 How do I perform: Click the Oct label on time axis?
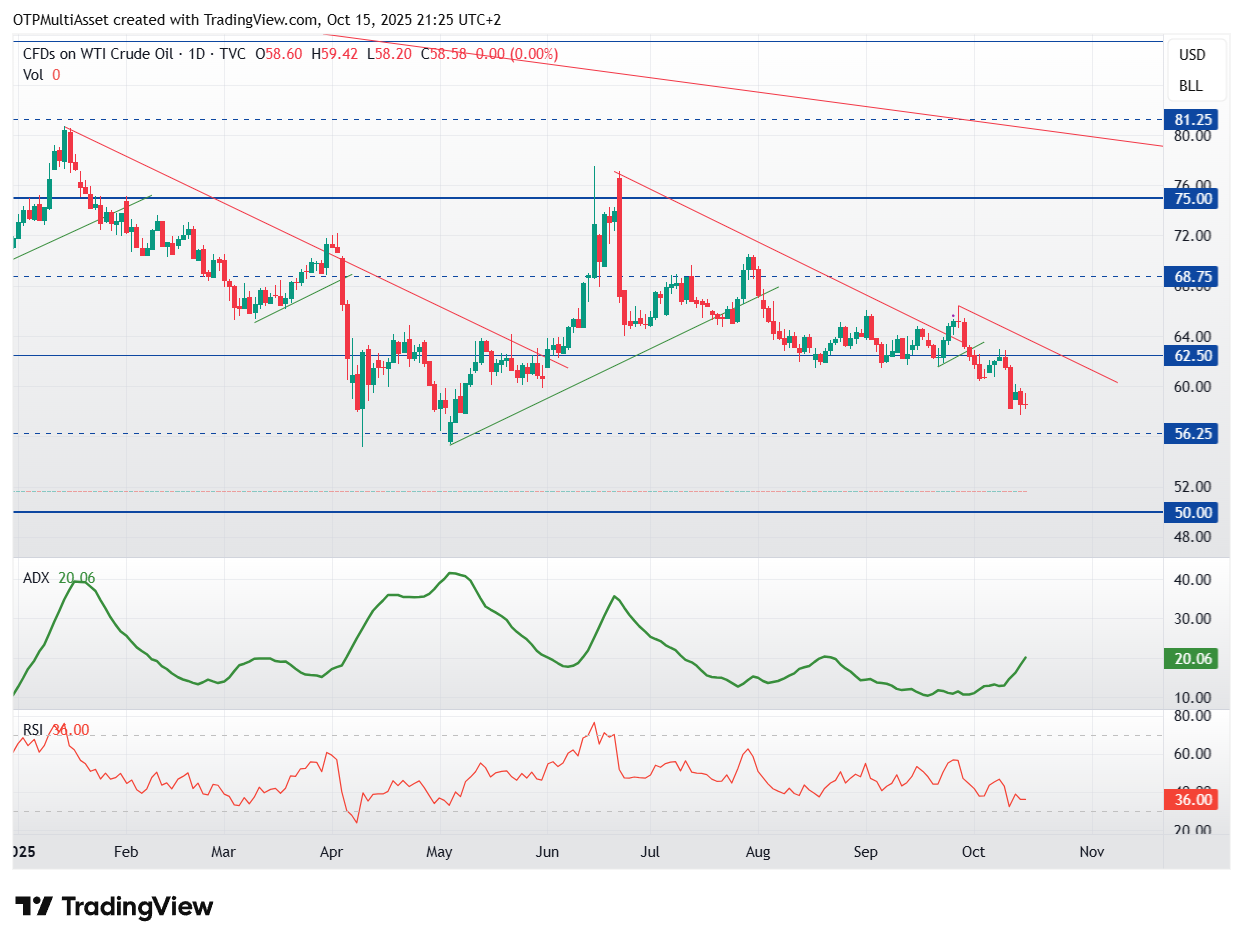(x=973, y=852)
